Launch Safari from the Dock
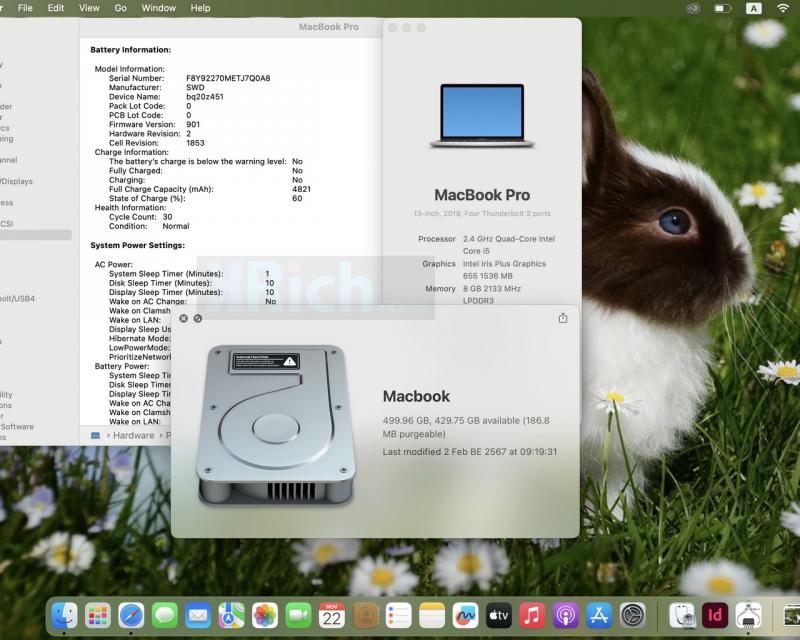This screenshot has height=640, width=800. coord(131,616)
